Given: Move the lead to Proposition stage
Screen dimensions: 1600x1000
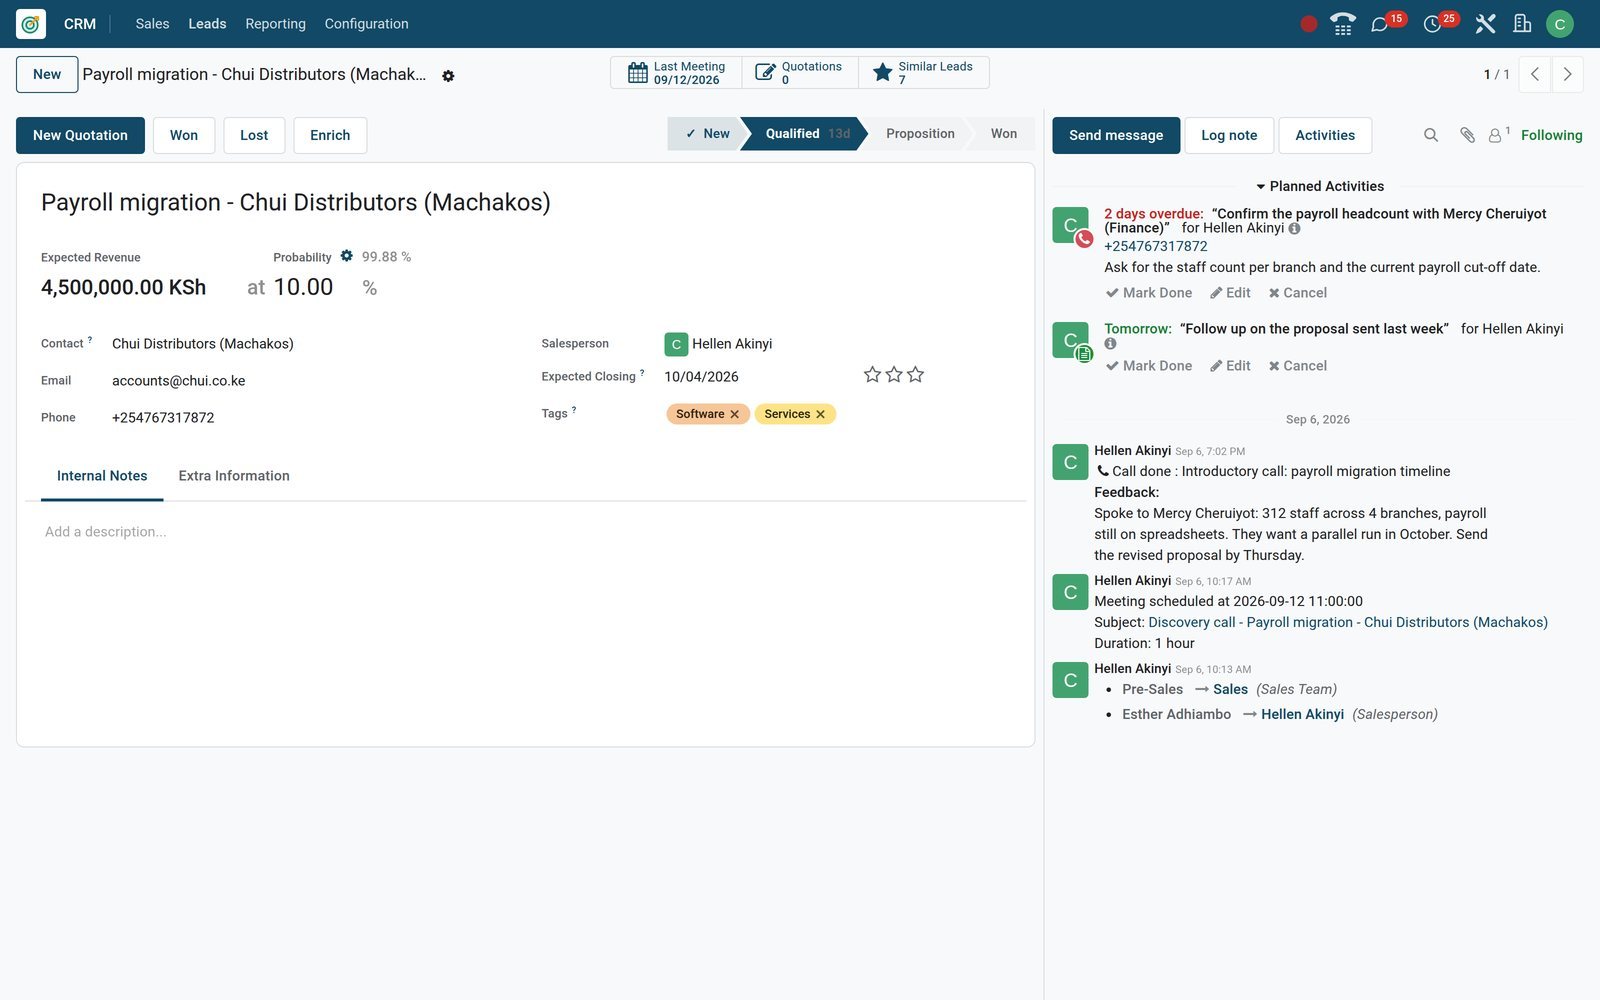Looking at the screenshot, I should tap(920, 134).
